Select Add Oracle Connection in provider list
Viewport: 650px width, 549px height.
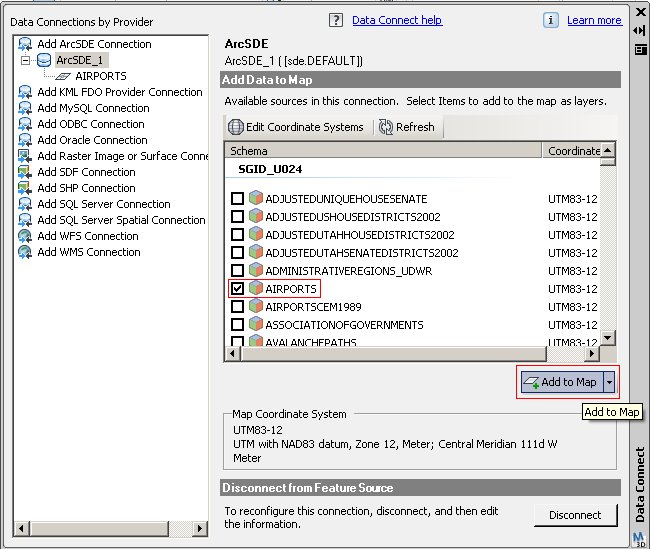(x=92, y=140)
